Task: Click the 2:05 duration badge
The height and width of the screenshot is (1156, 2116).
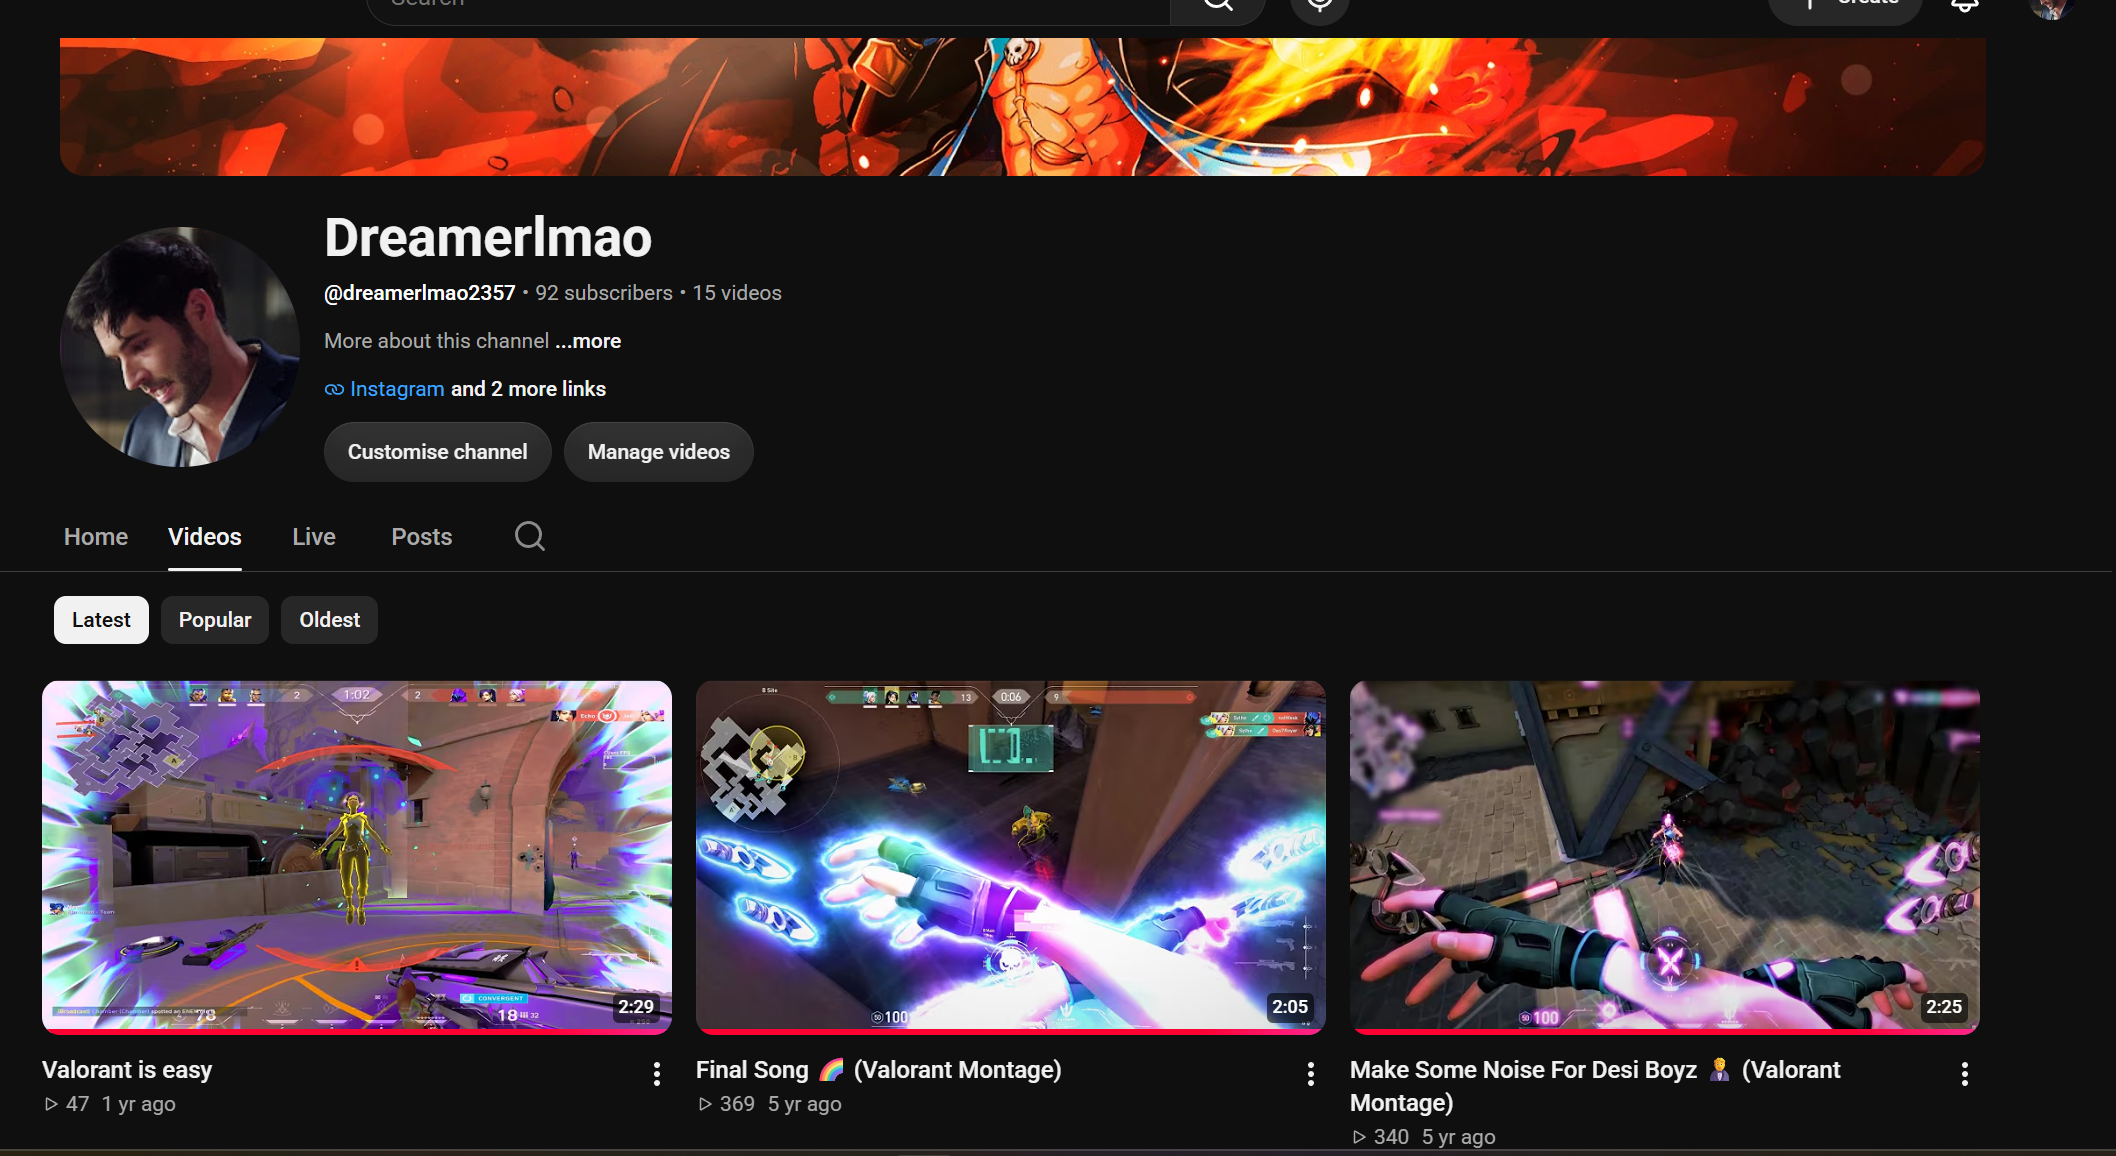Action: click(x=1290, y=1007)
